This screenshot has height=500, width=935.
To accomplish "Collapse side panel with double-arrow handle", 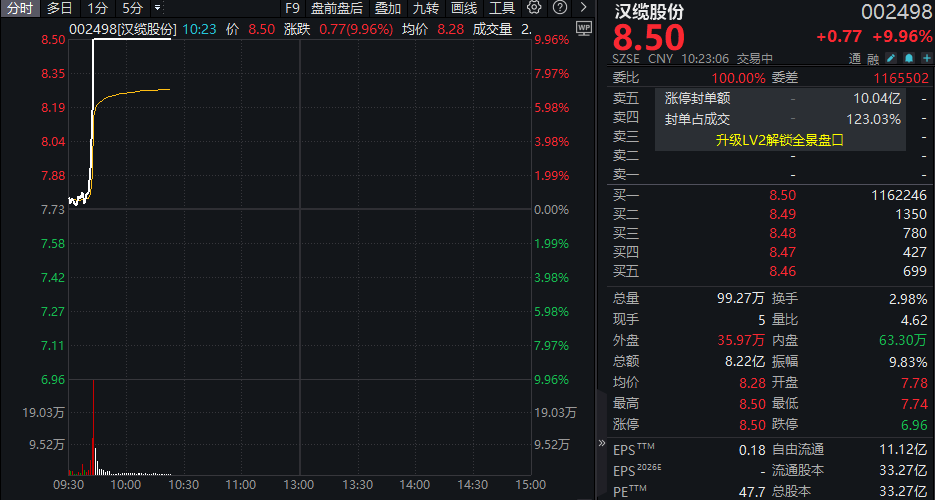I will [603, 441].
